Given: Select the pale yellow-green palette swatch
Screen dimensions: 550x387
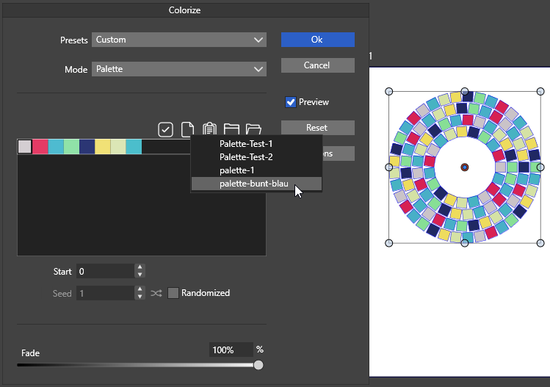Looking at the screenshot, I should (x=118, y=147).
